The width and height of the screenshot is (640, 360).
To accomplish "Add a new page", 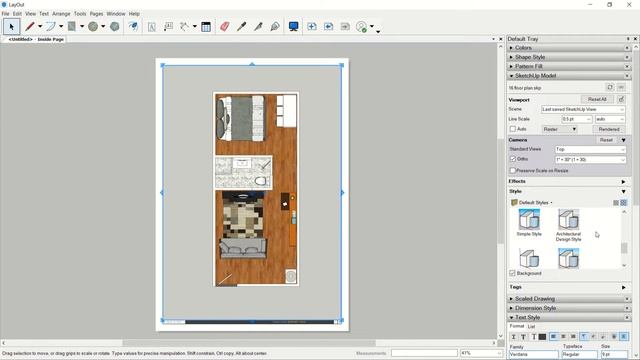I will (x=312, y=27).
